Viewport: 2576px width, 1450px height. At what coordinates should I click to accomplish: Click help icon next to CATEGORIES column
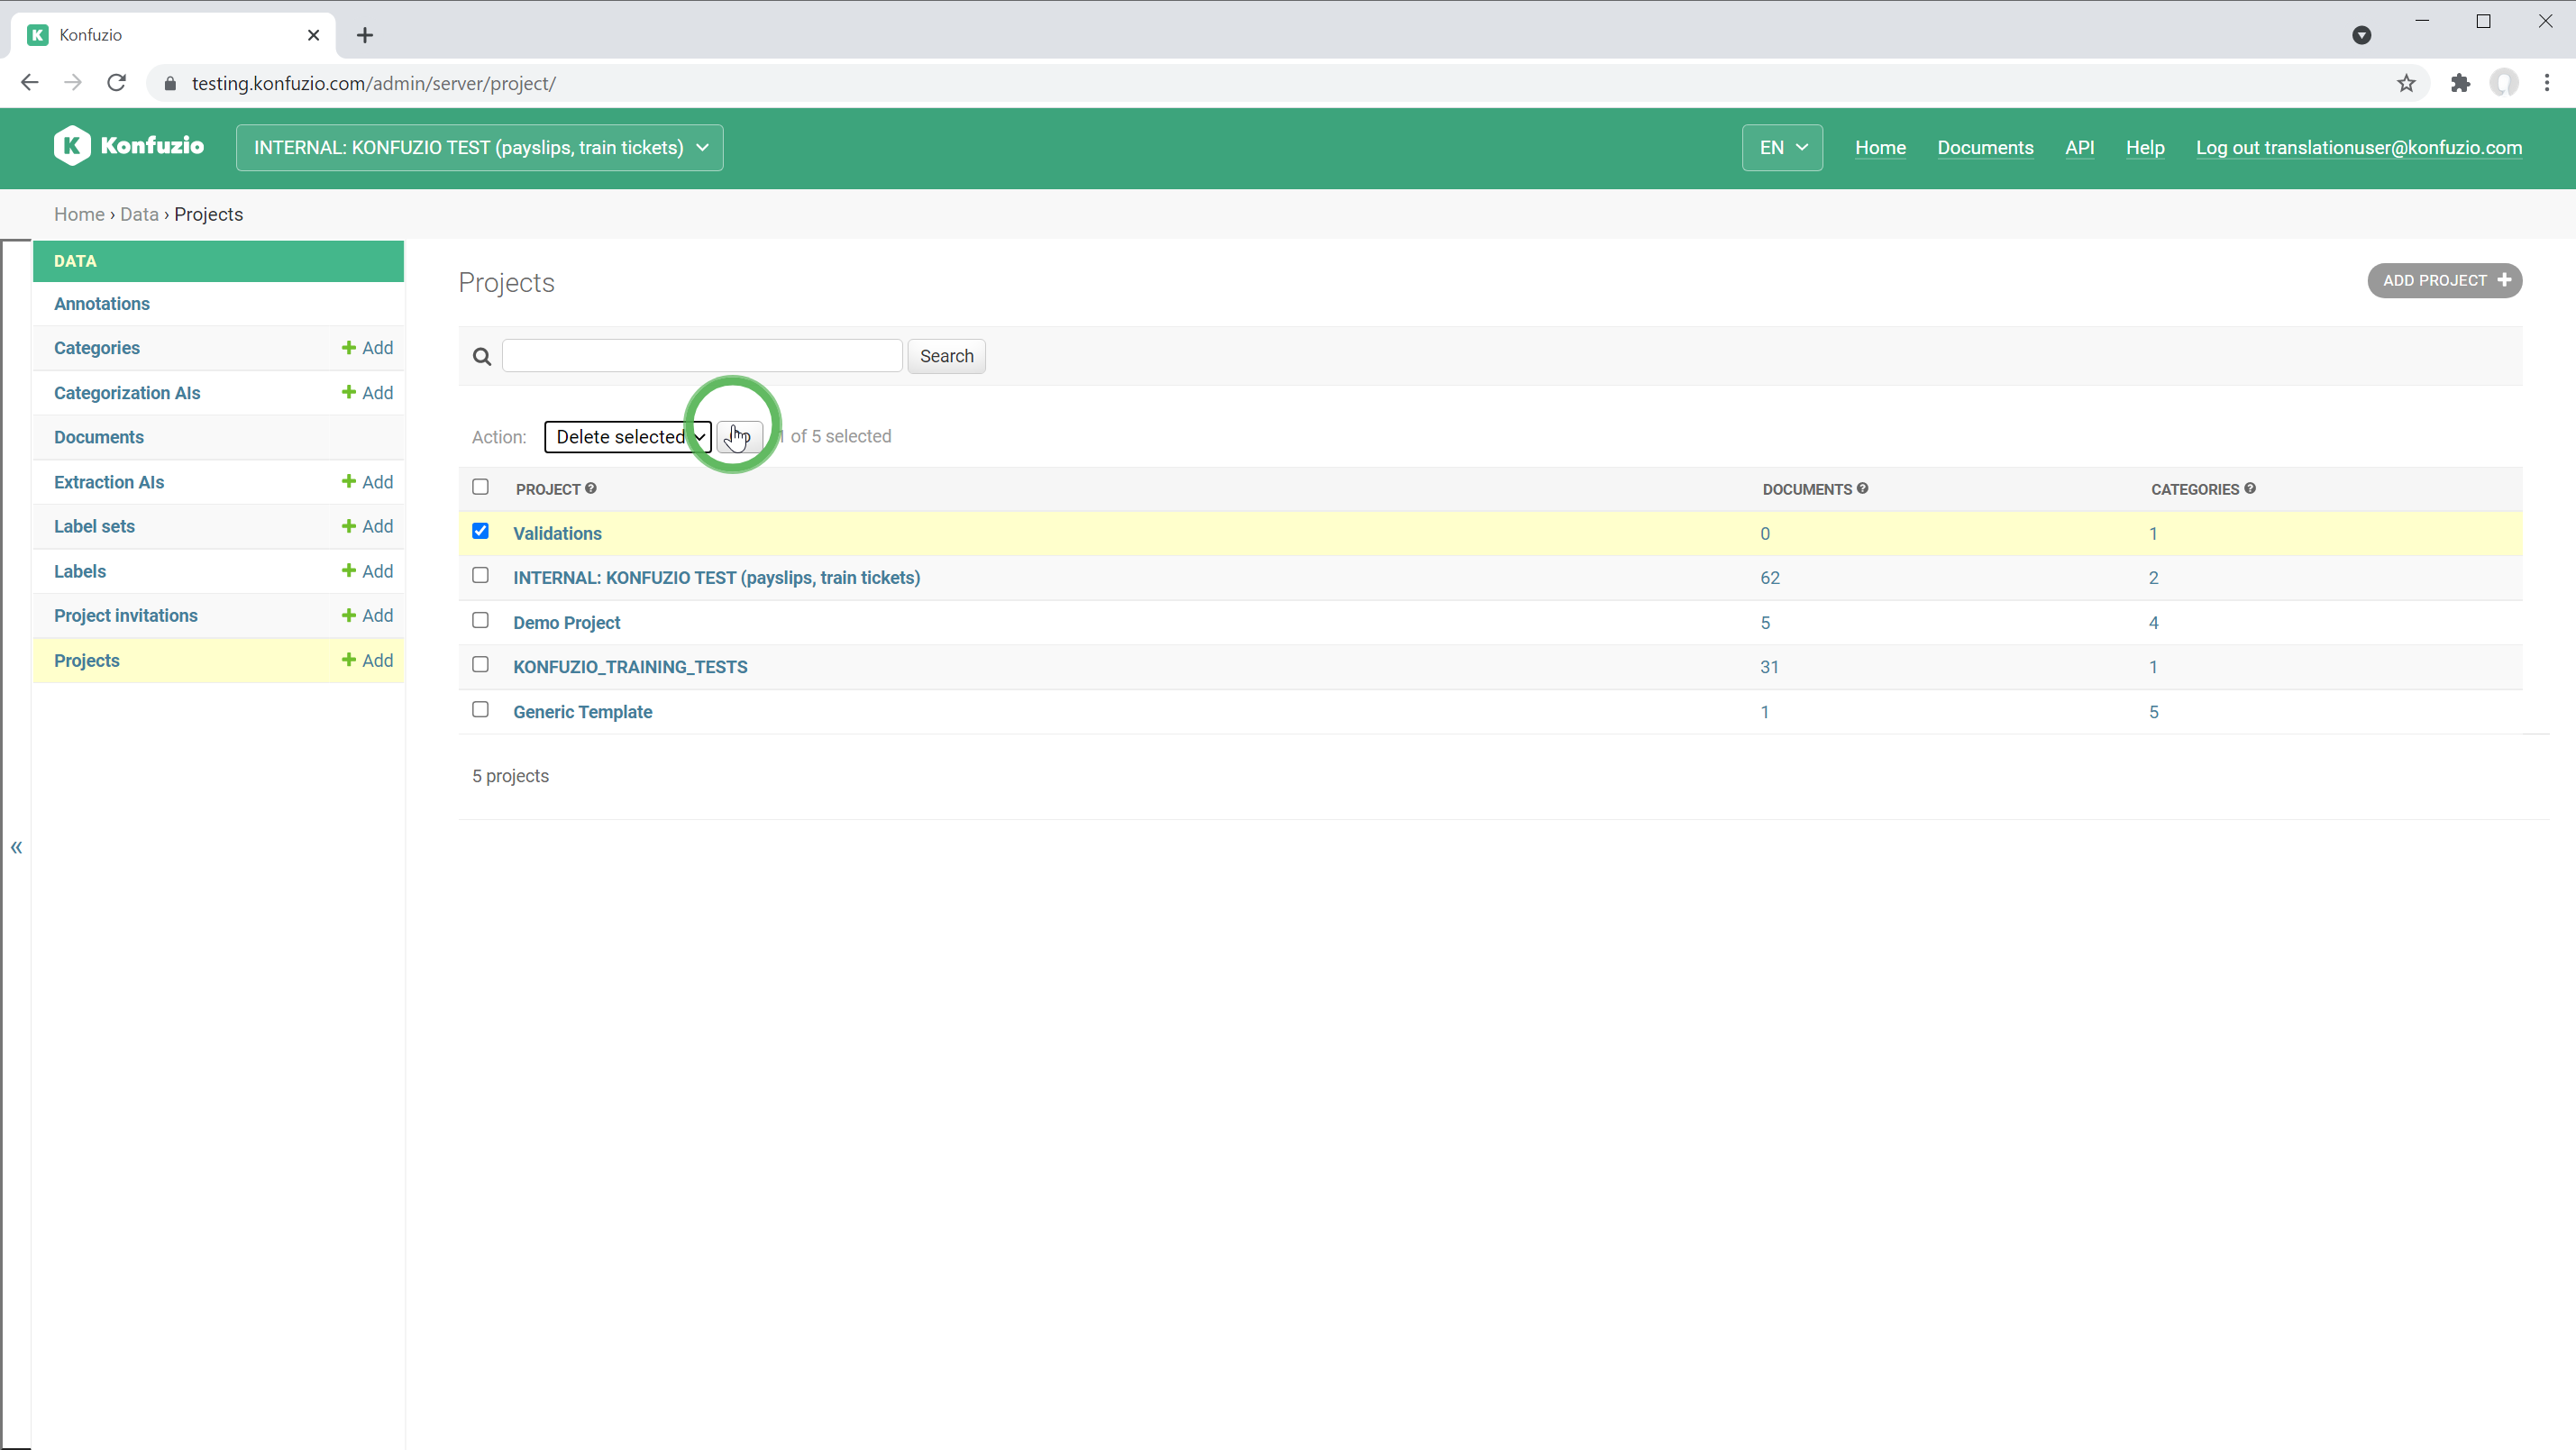2250,488
